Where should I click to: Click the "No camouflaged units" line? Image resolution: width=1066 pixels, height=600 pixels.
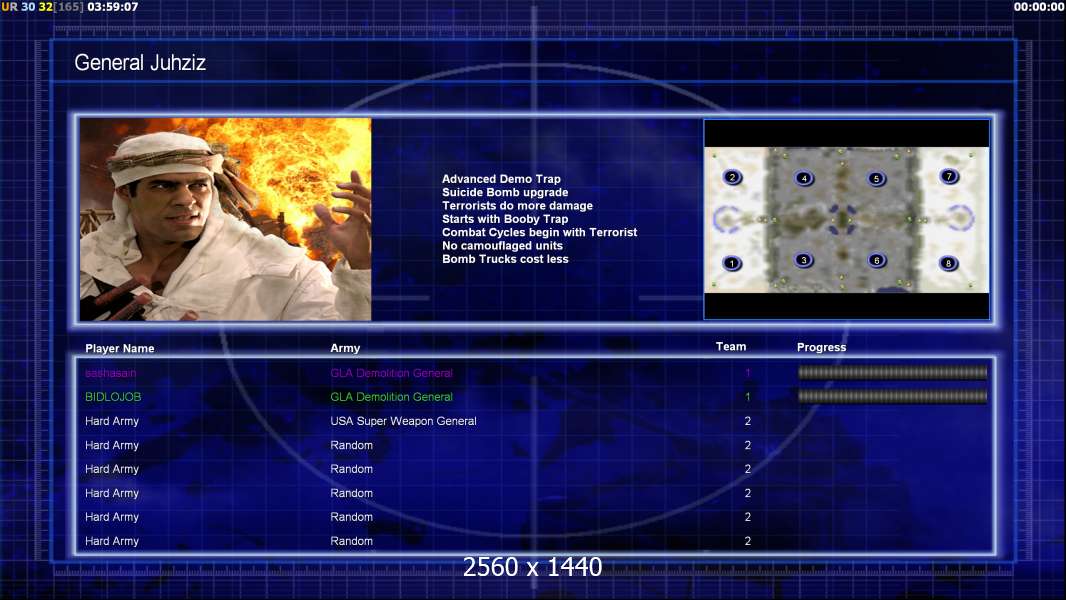(x=502, y=245)
